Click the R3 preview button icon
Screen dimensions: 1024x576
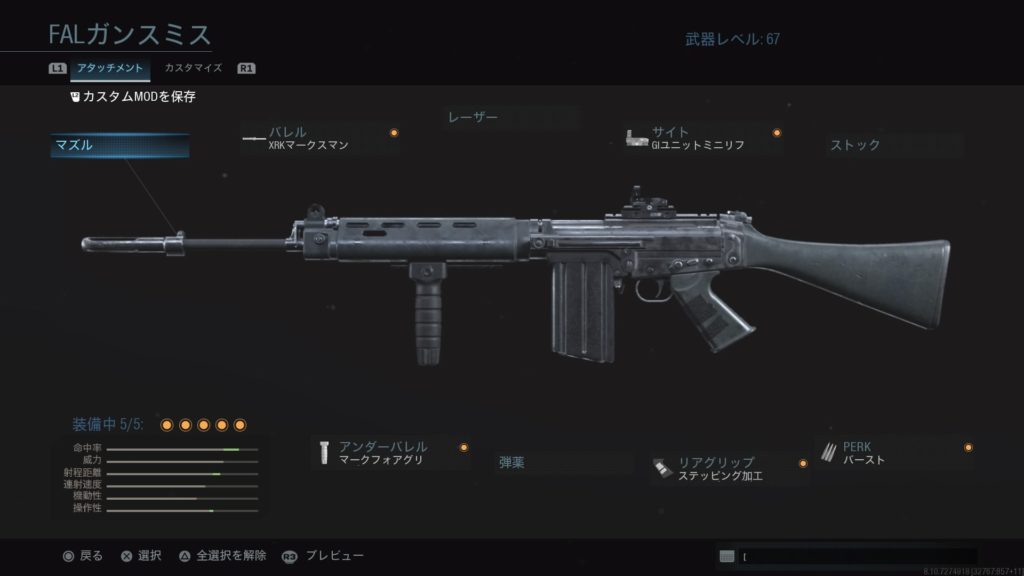(x=289, y=556)
